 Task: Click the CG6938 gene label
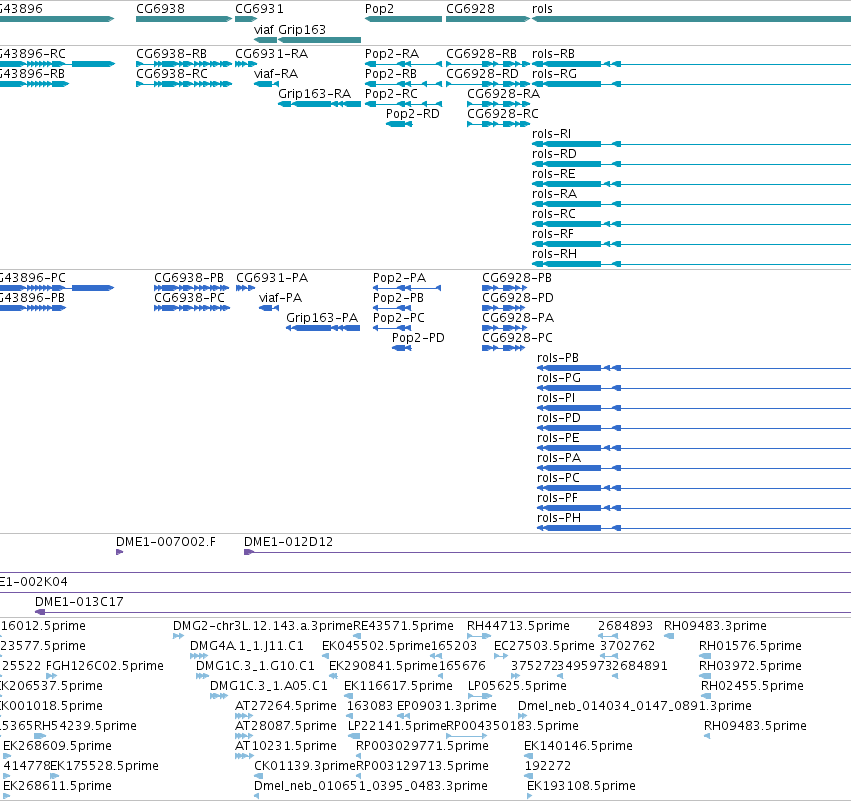[160, 9]
